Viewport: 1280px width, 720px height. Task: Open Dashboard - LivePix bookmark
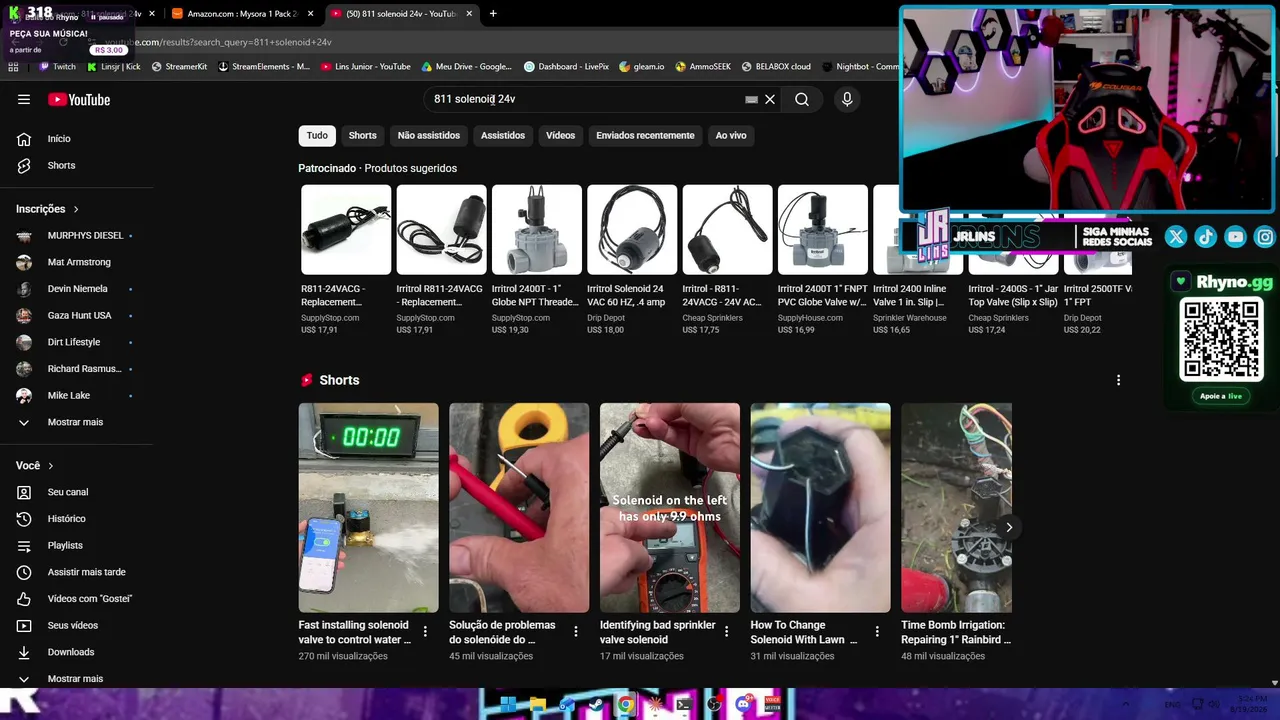[566, 67]
